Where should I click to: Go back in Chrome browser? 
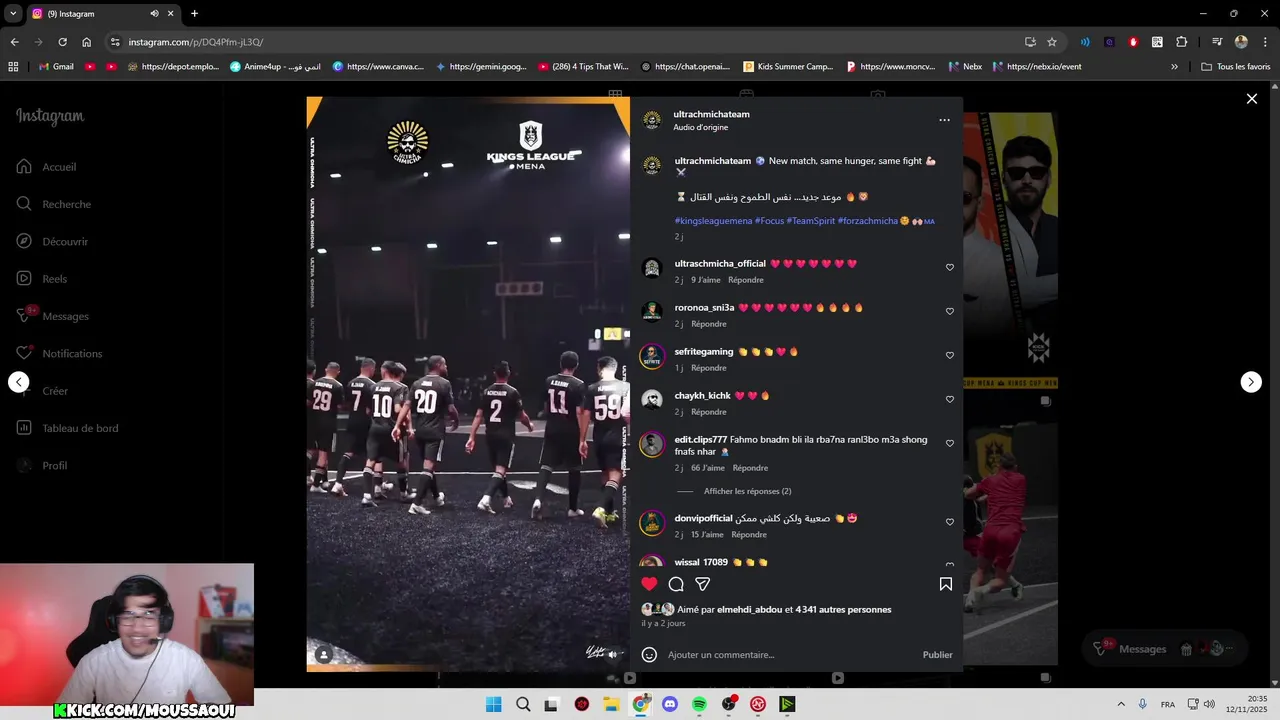[x=14, y=42]
